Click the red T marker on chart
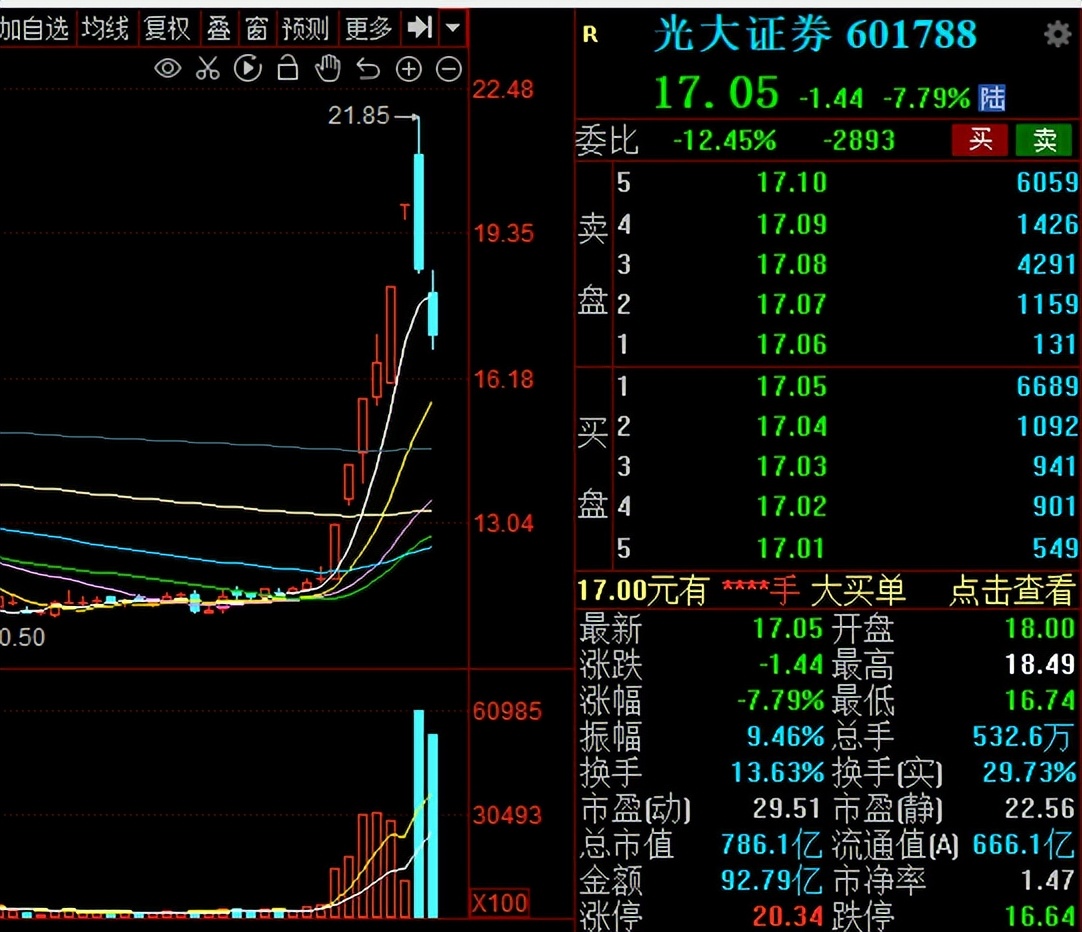Screen dimensions: 1082x932 pyautogui.click(x=405, y=212)
